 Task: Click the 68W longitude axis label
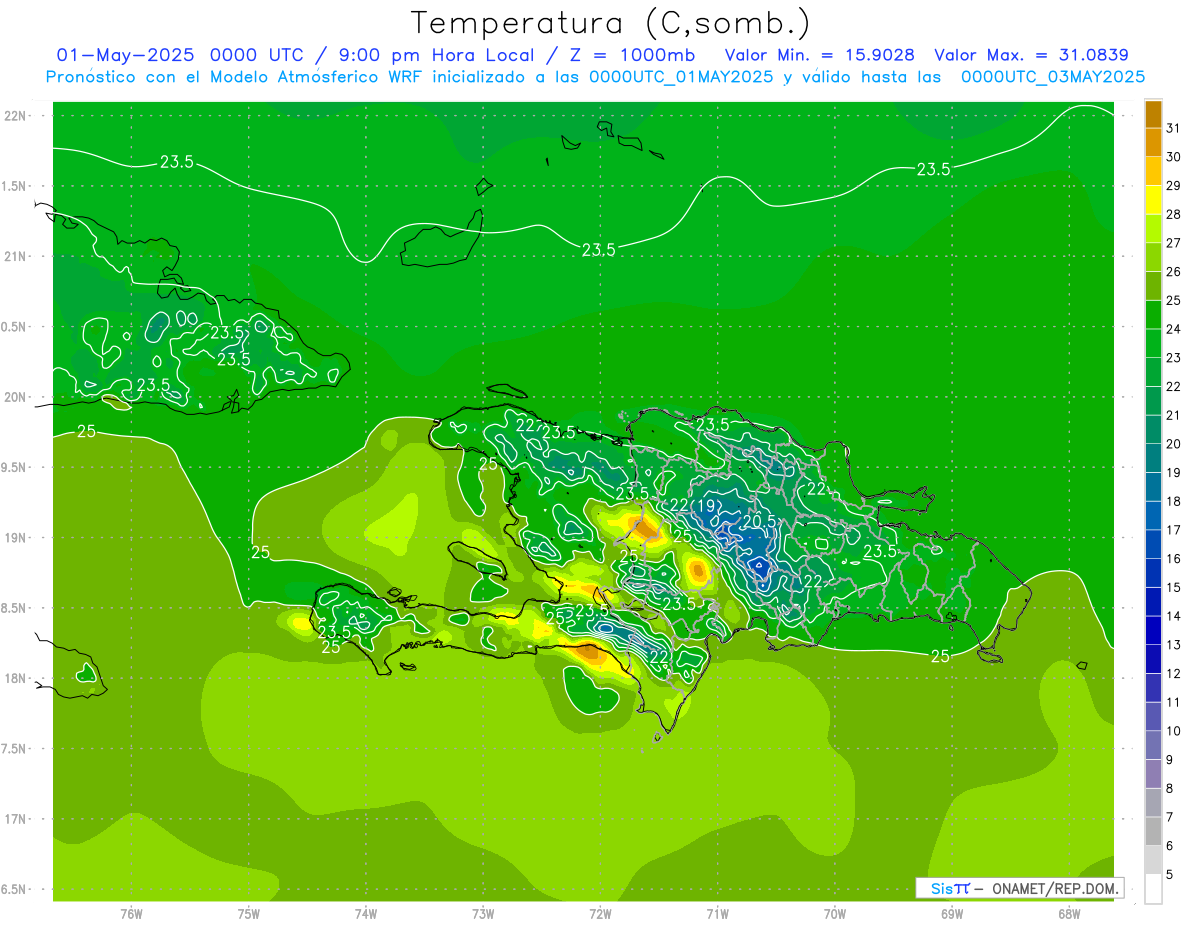1068,914
